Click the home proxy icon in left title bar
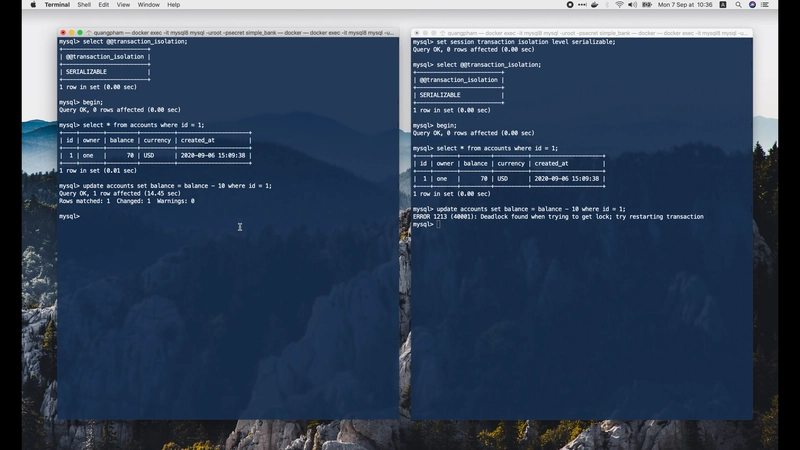The image size is (800, 450). pyautogui.click(x=89, y=33)
